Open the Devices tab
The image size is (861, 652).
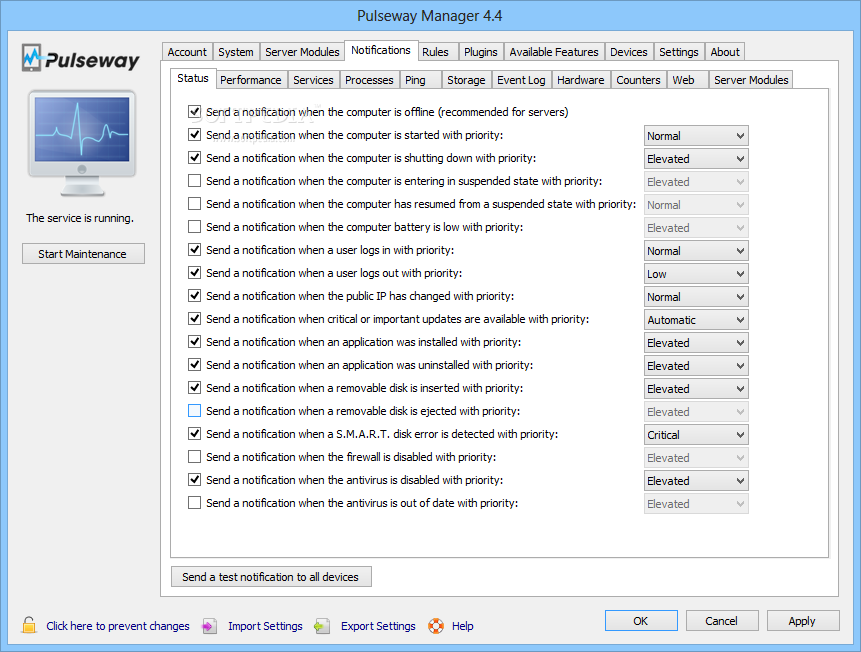pos(629,52)
